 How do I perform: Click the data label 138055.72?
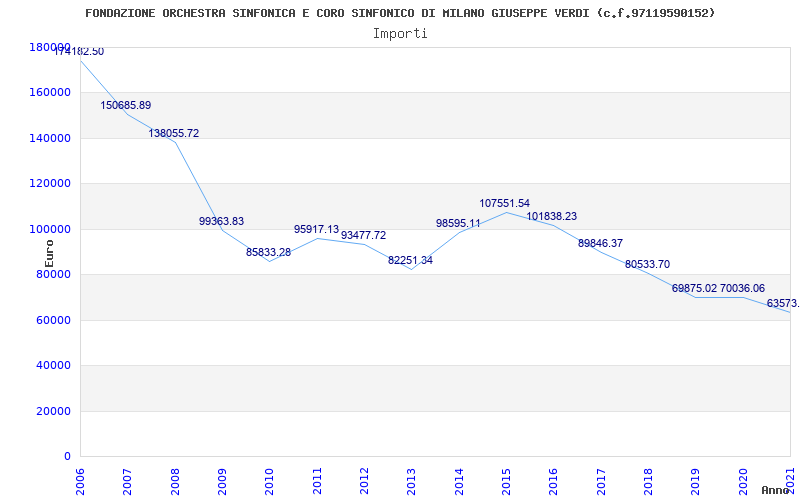click(173, 134)
